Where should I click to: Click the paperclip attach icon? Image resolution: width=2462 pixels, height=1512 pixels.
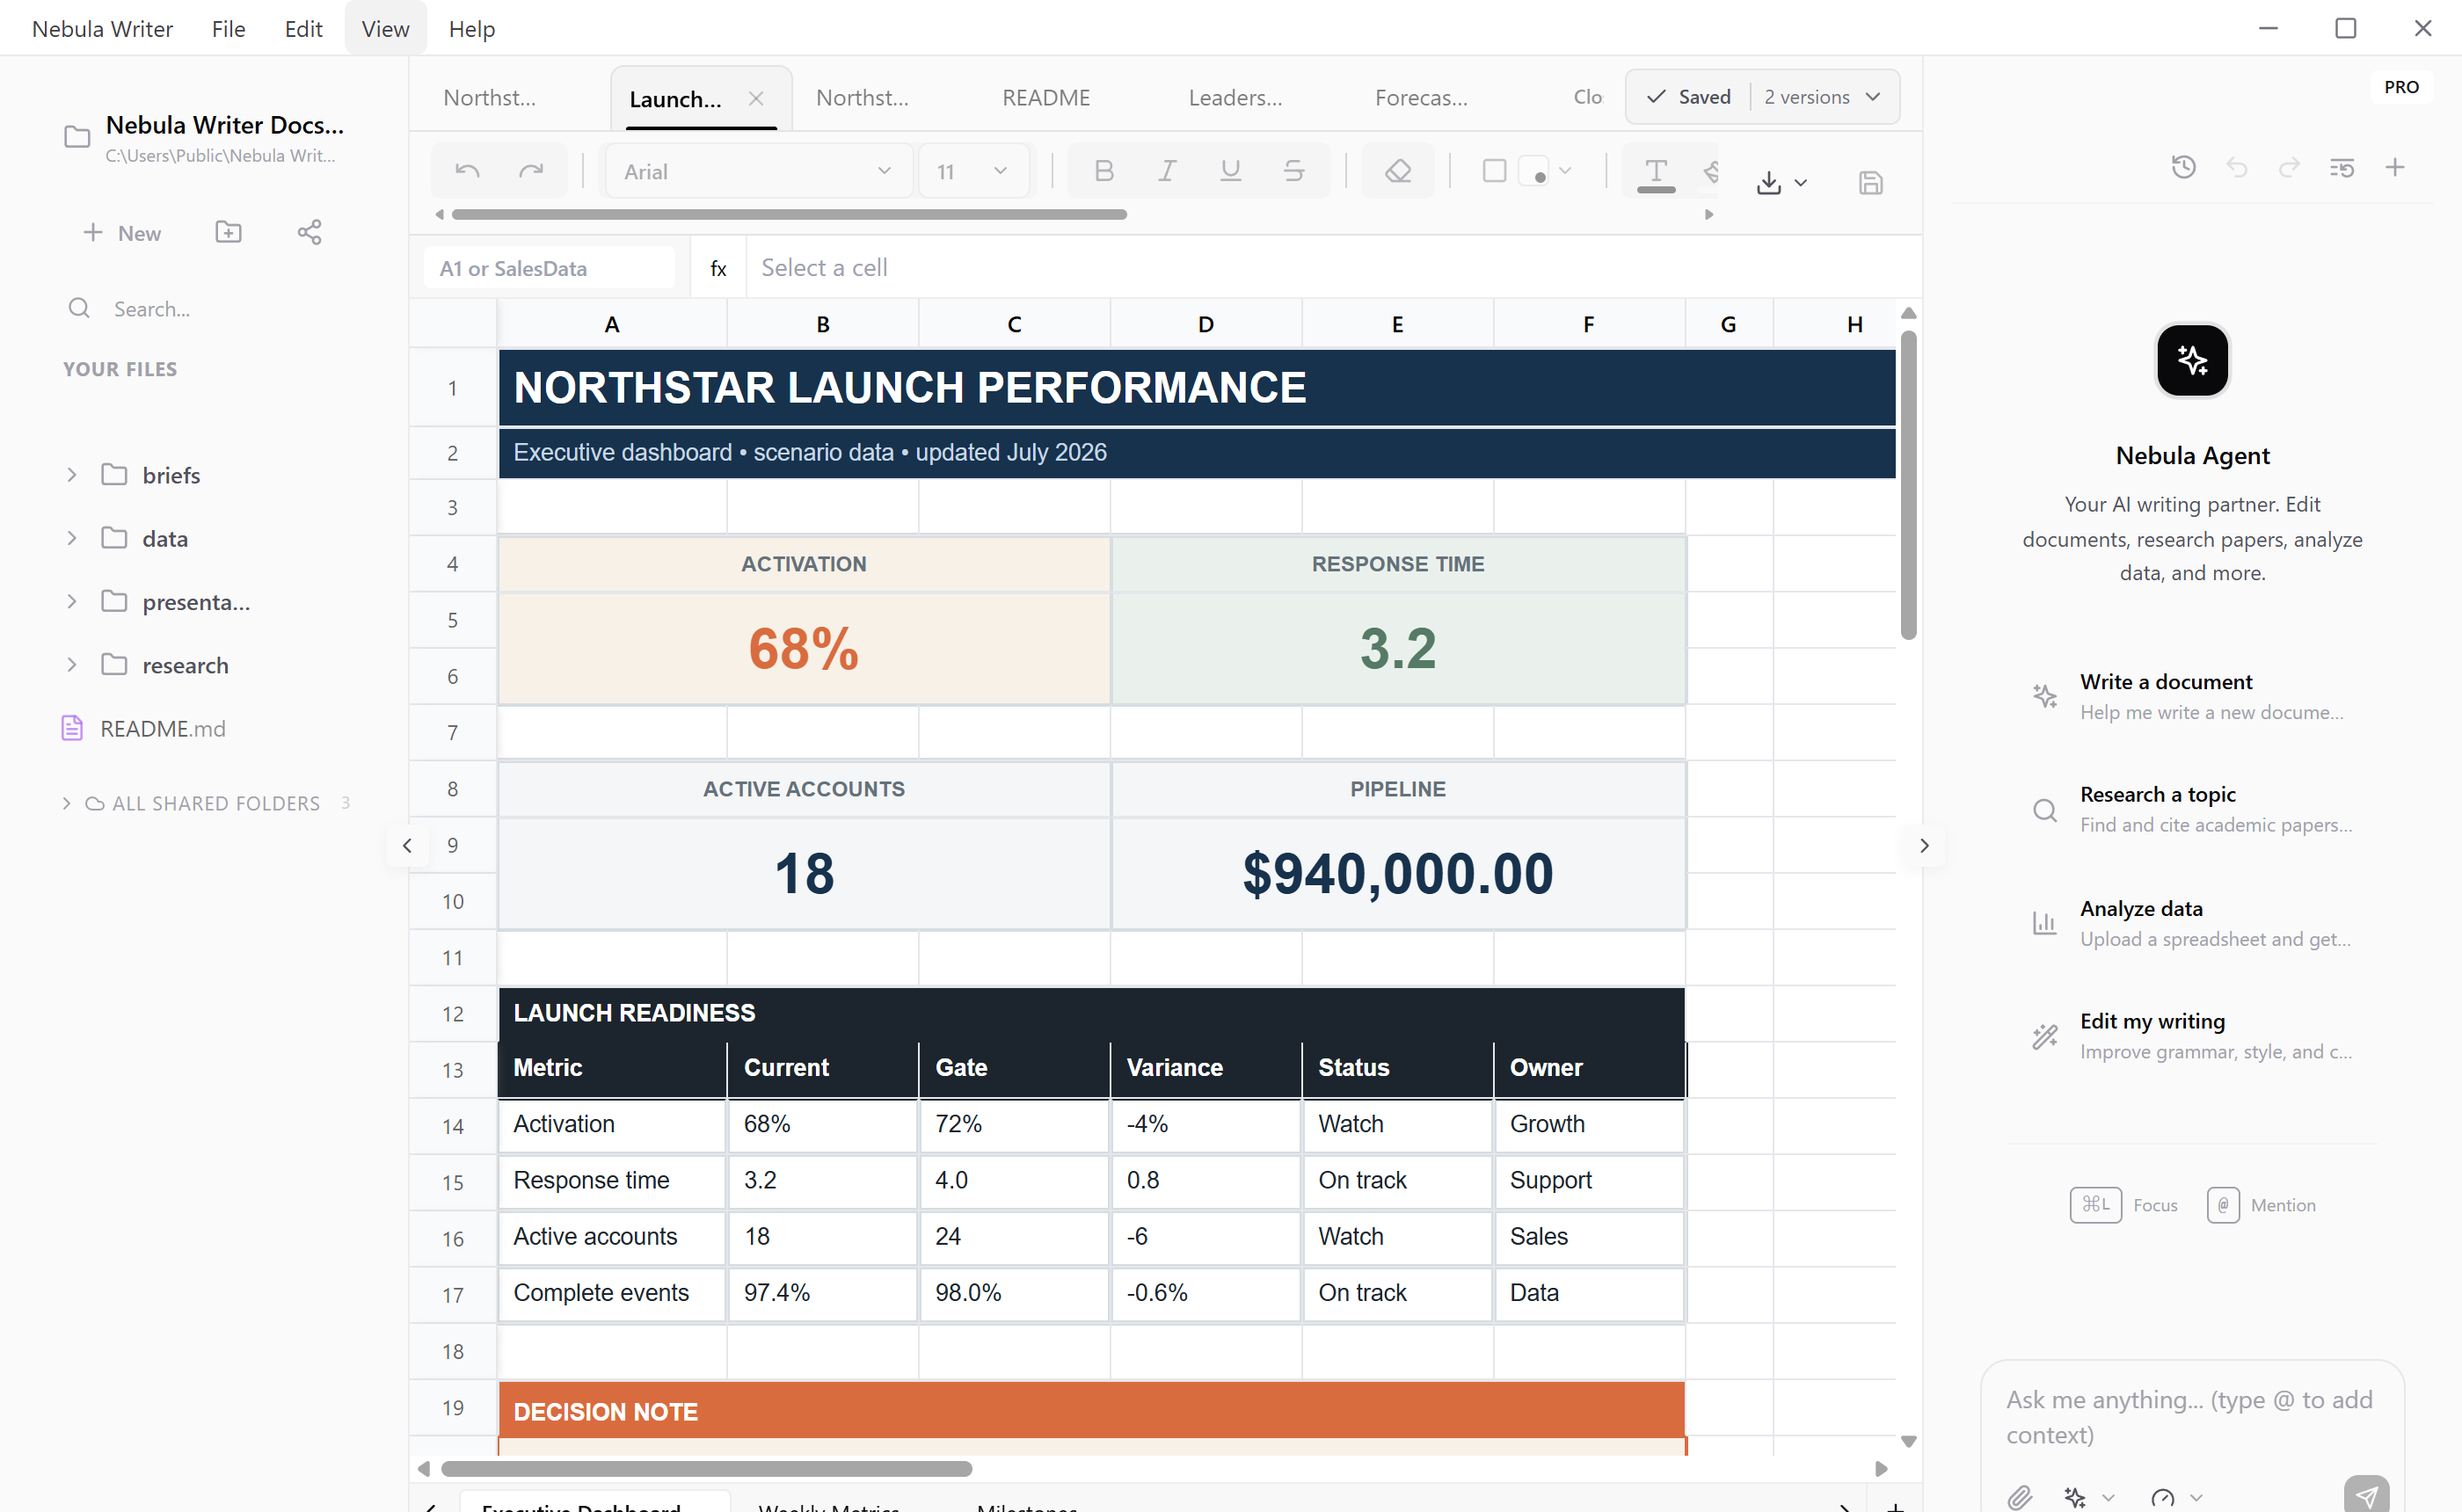coord(2019,1496)
